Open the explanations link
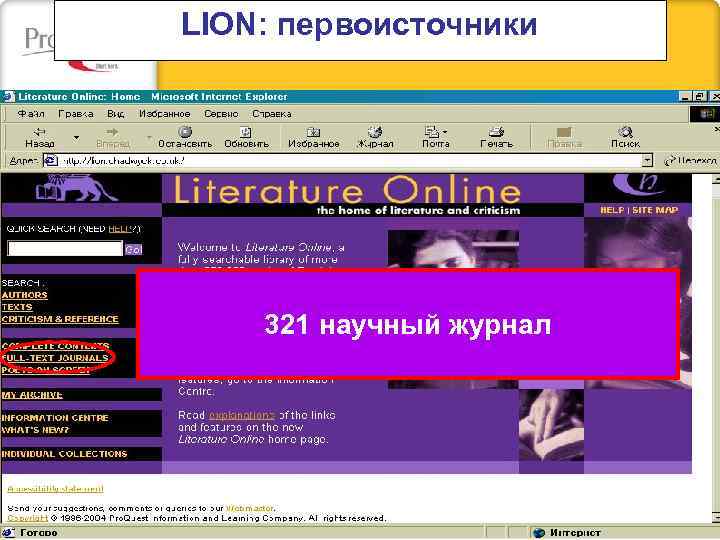This screenshot has width=720, height=540. click(x=242, y=415)
